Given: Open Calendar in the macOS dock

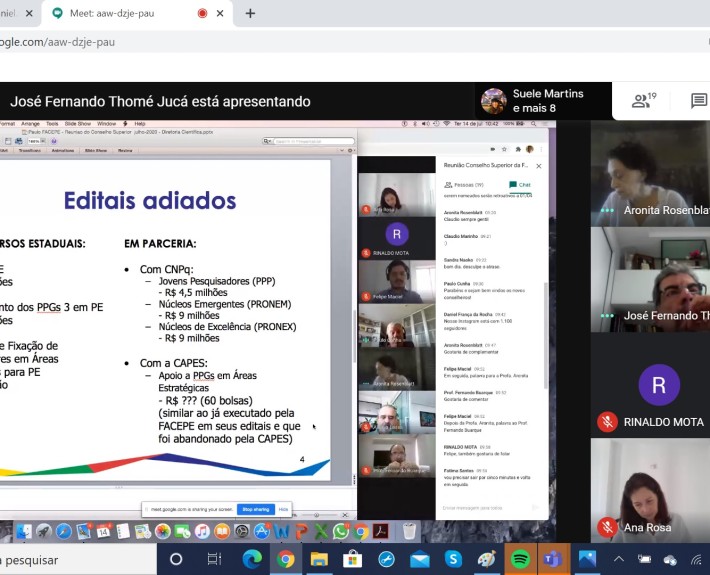Looking at the screenshot, I should pyautogui.click(x=103, y=531).
